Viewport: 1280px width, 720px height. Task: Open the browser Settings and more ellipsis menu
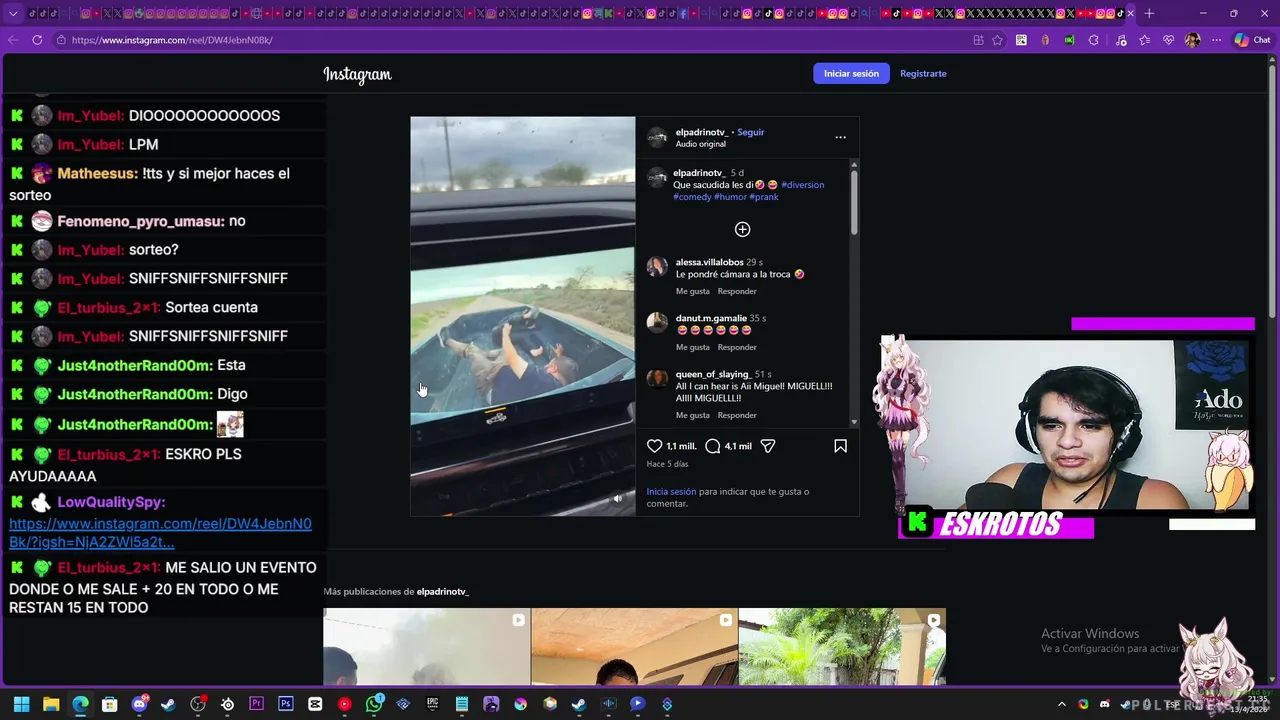(1216, 40)
